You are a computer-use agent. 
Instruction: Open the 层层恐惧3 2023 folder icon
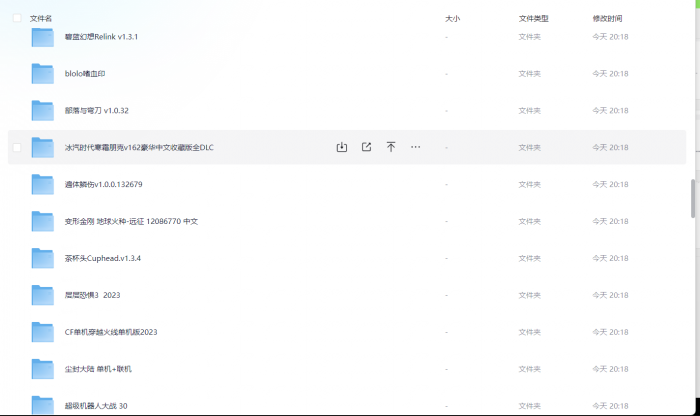pos(42,295)
